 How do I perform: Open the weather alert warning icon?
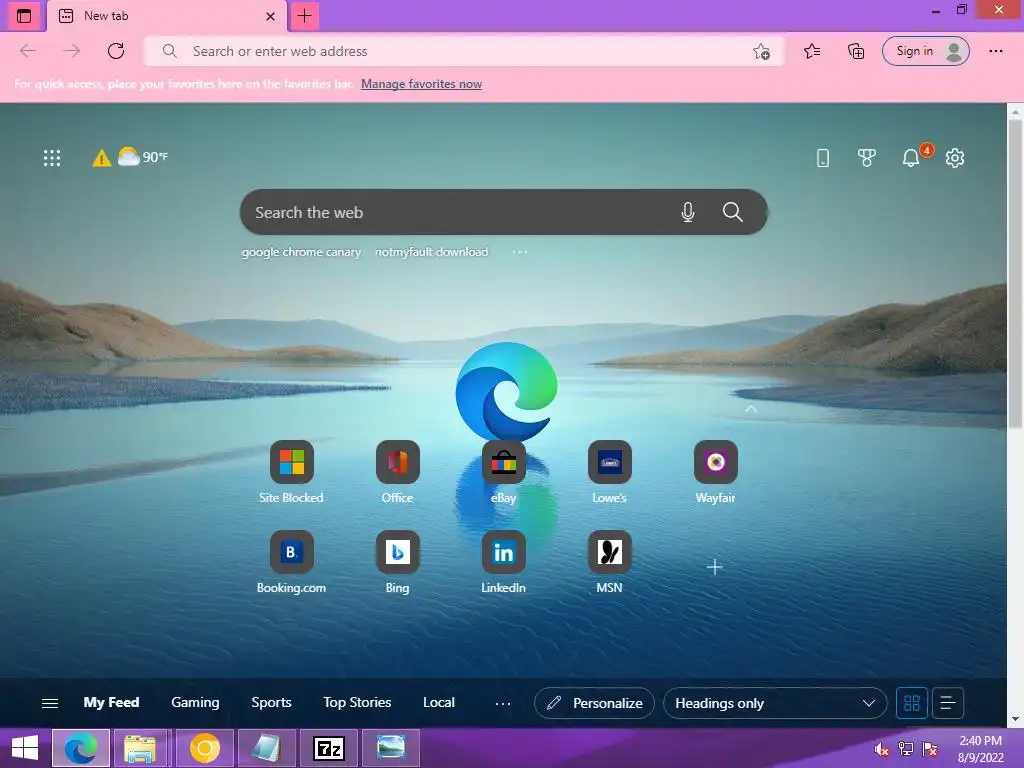102,158
